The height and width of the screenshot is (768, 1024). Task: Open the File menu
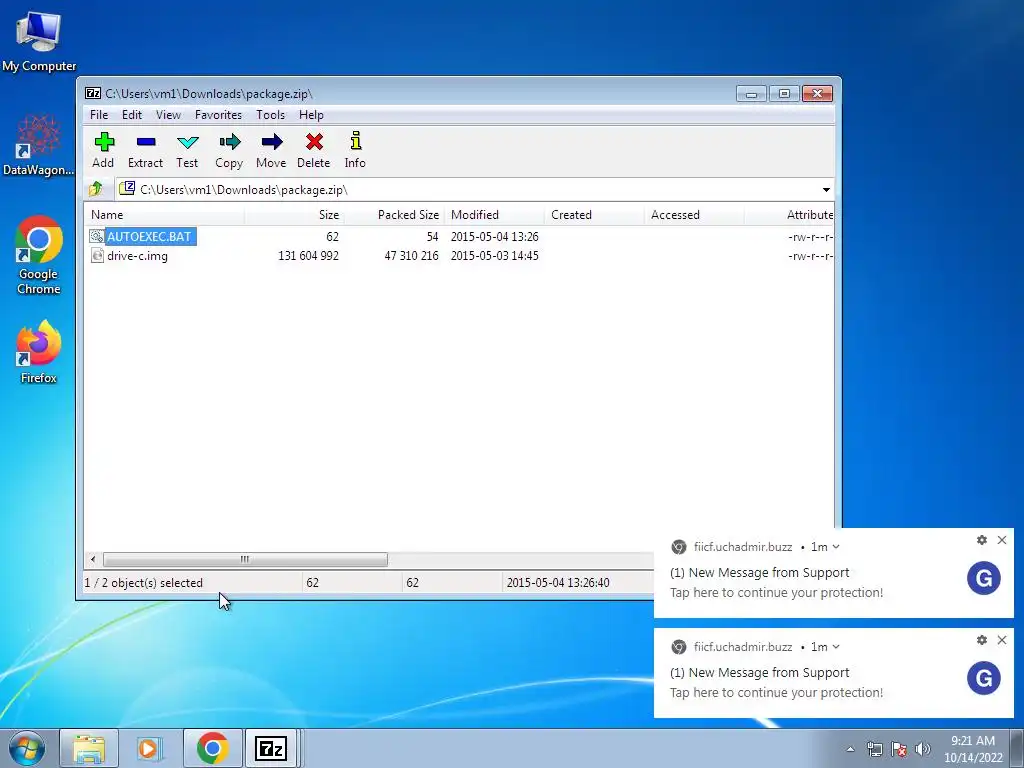(99, 115)
